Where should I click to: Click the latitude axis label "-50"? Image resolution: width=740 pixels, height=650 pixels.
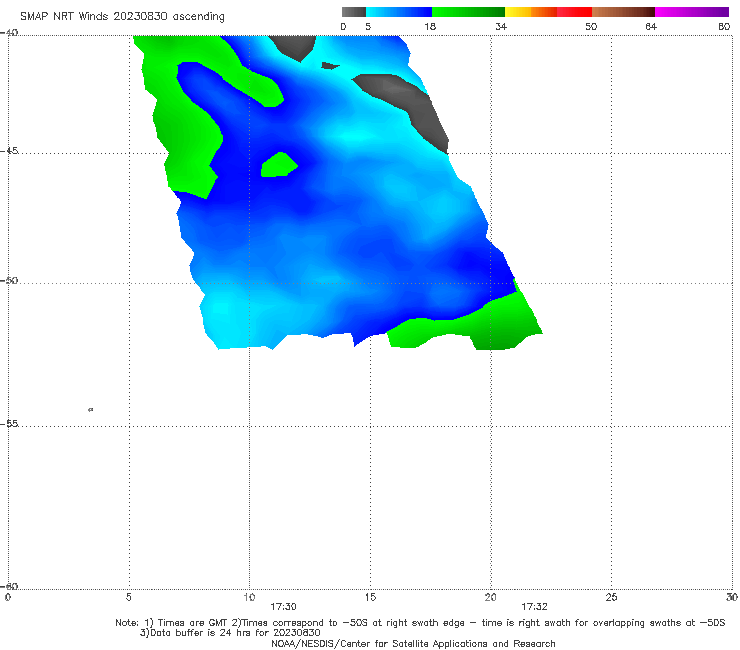pos(9,280)
